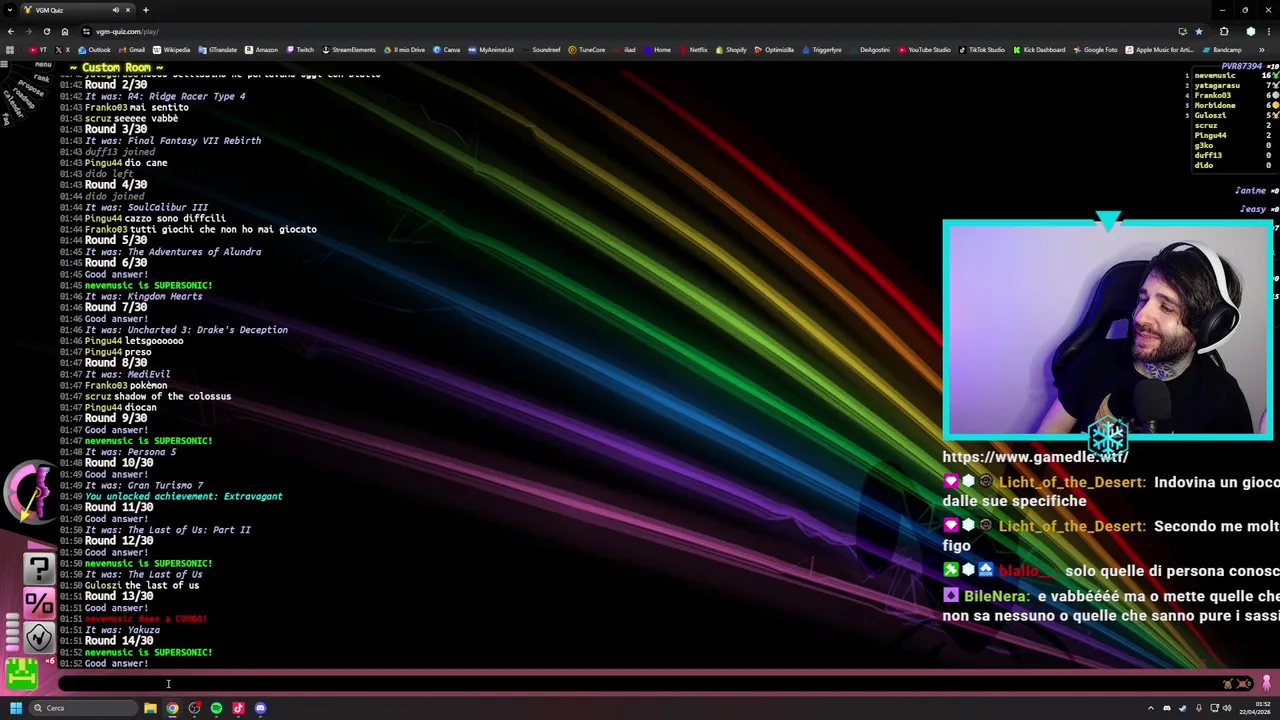Screen dimensions: 1280x720
Task: Select the percent sign tool button
Action: tap(39, 603)
